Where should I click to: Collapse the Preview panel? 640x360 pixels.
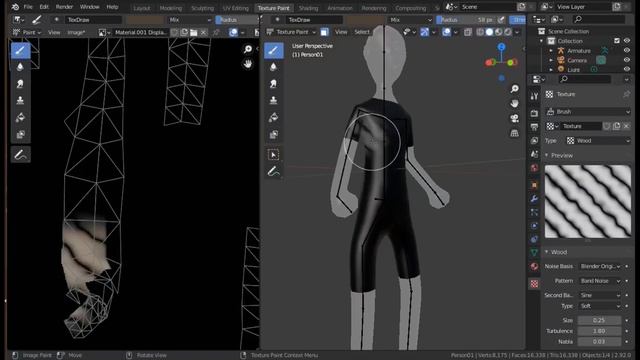pyautogui.click(x=547, y=156)
